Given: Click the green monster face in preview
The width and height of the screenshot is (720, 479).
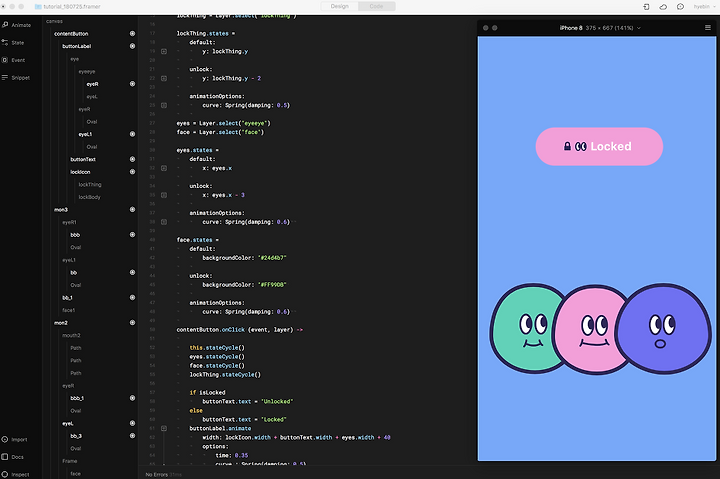Looking at the screenshot, I should click(527, 328).
